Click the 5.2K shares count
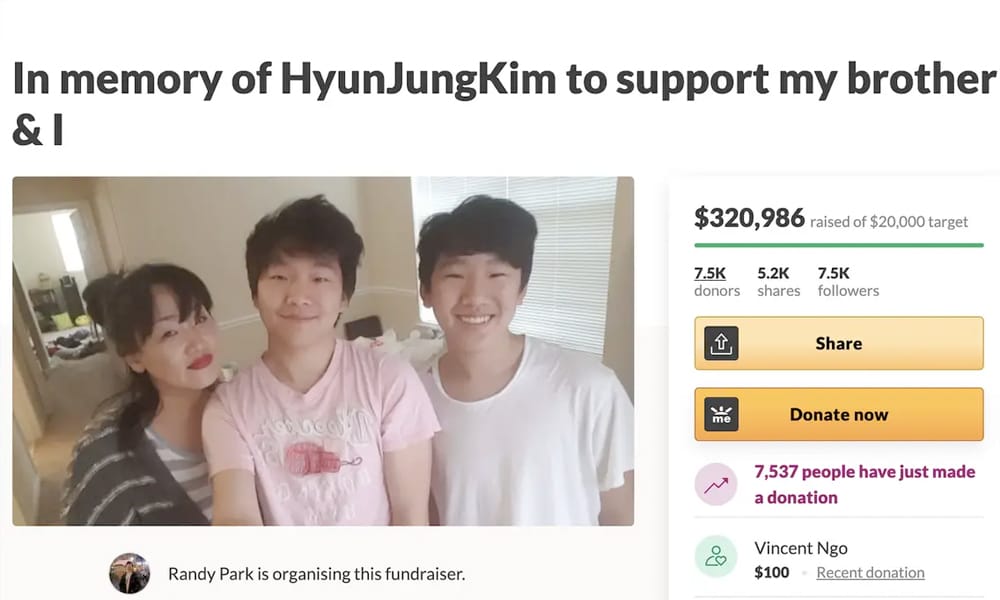The height and width of the screenshot is (600, 1000). tap(779, 282)
